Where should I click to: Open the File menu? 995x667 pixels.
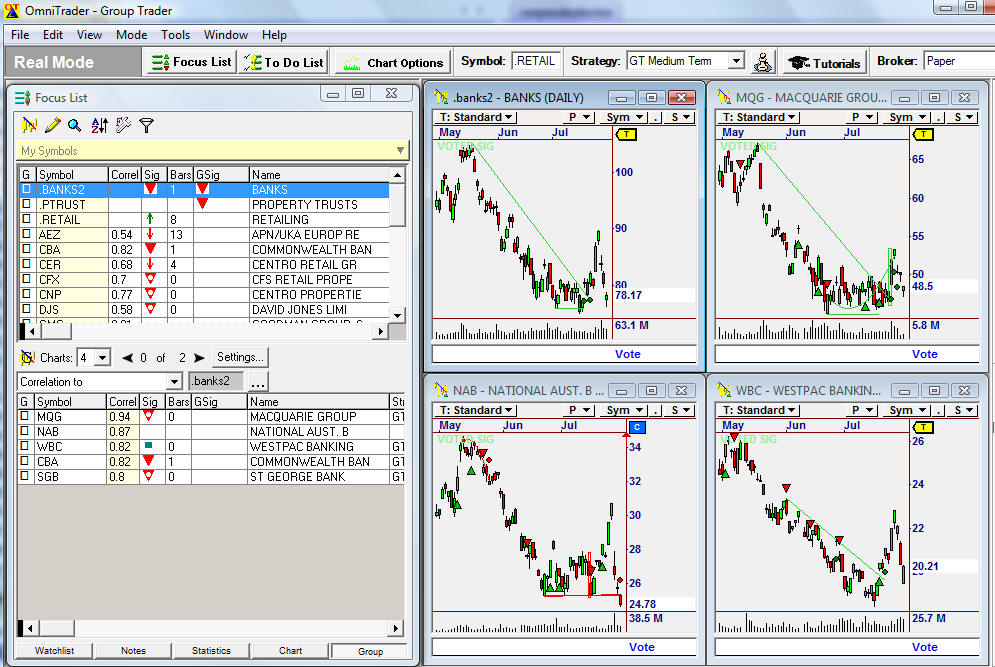pos(20,35)
